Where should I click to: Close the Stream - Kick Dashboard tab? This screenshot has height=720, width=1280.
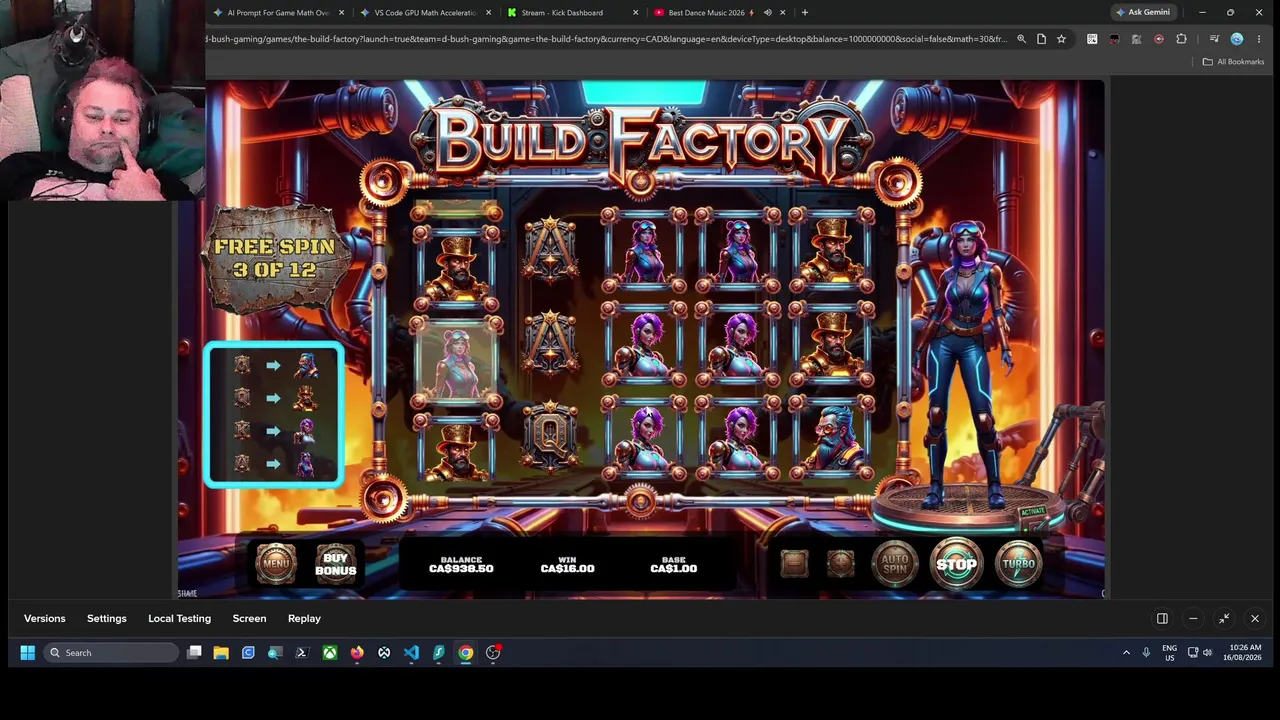pyautogui.click(x=635, y=13)
